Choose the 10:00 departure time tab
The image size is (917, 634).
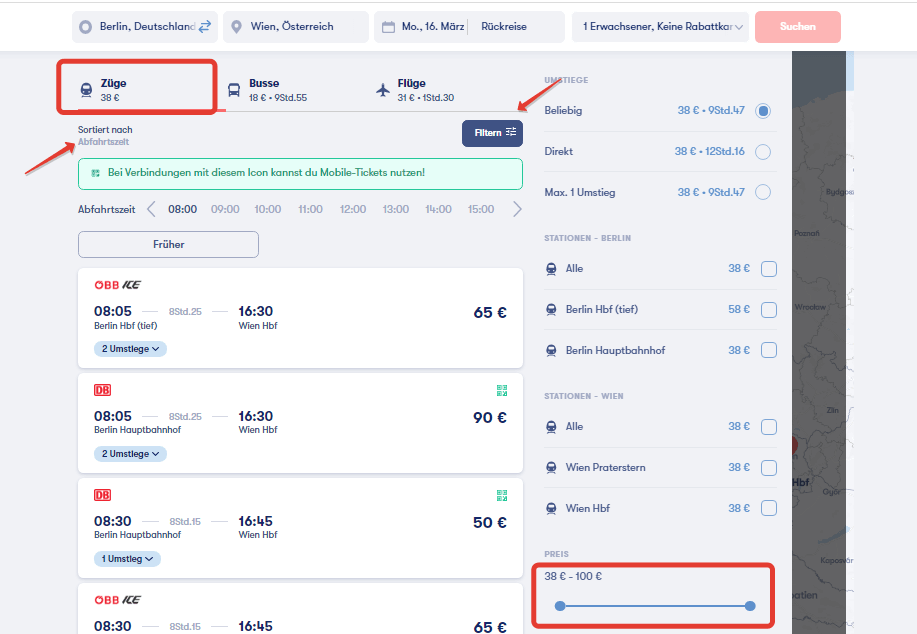268,209
